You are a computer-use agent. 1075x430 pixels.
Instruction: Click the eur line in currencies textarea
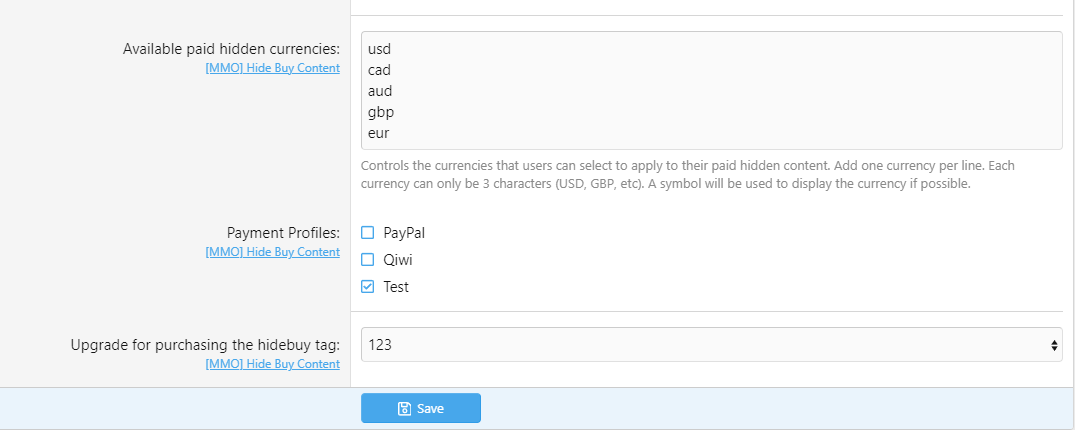(378, 133)
